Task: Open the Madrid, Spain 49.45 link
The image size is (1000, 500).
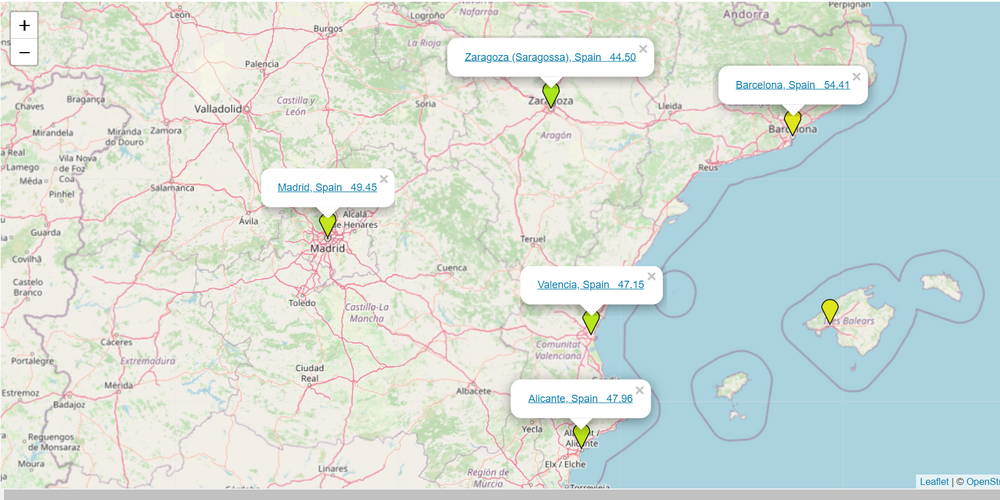Action: 327,188
